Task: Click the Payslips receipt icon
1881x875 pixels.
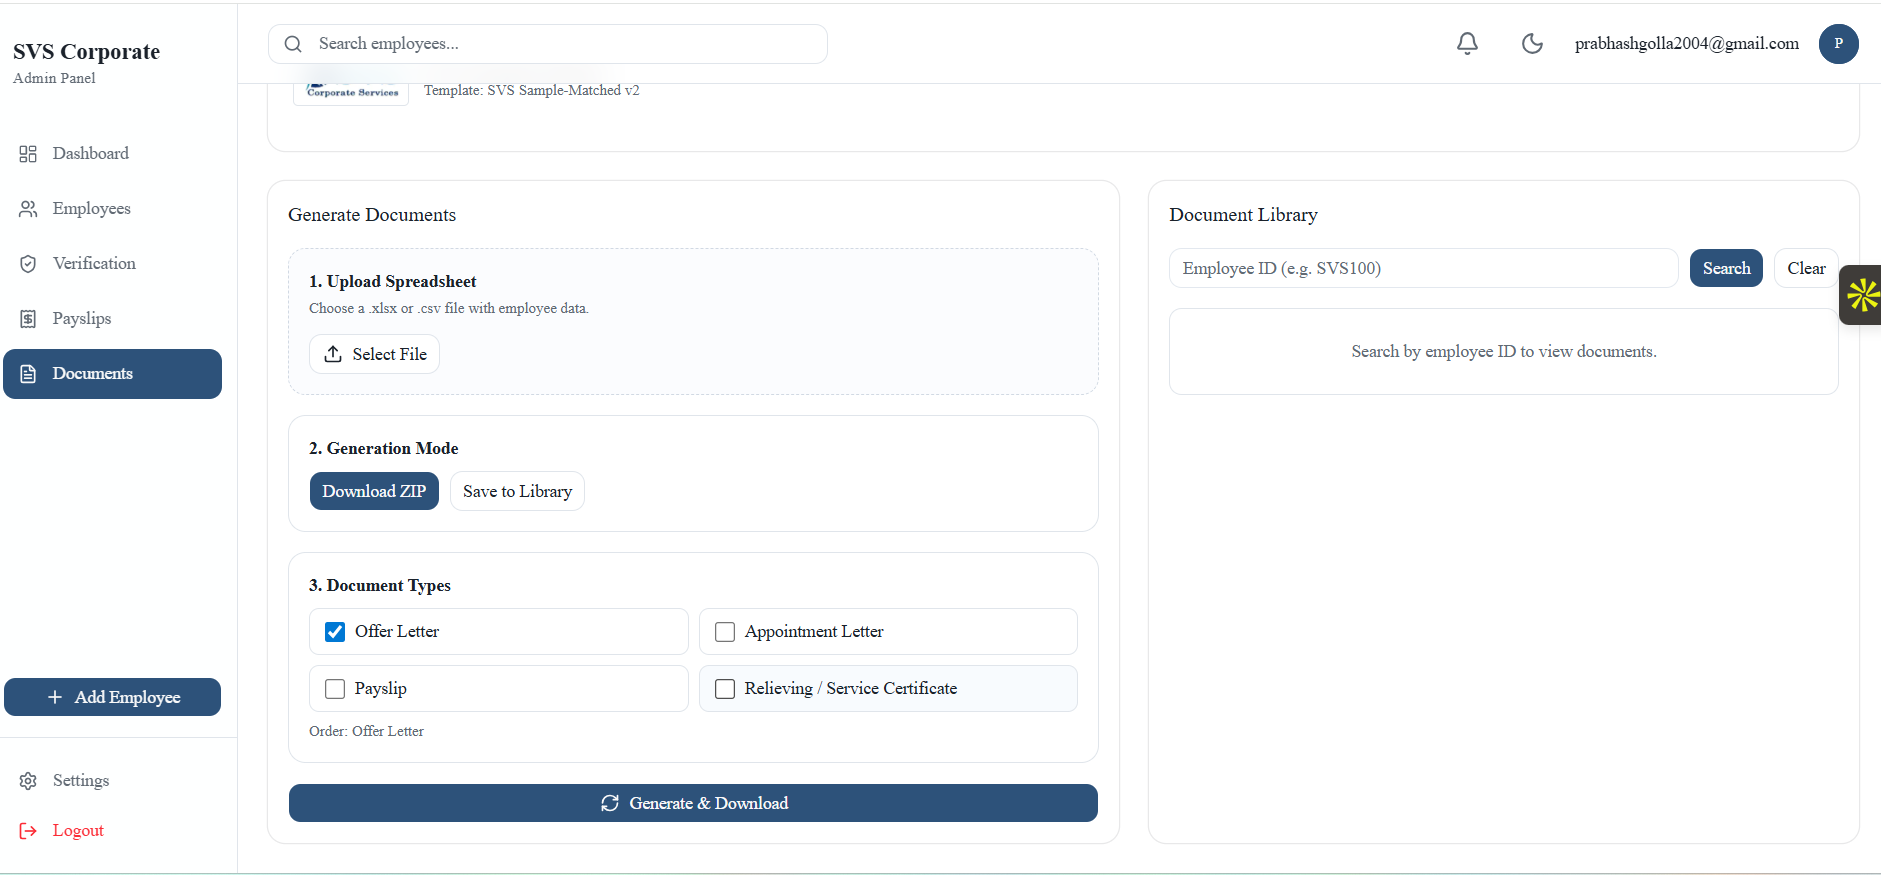Action: [28, 319]
